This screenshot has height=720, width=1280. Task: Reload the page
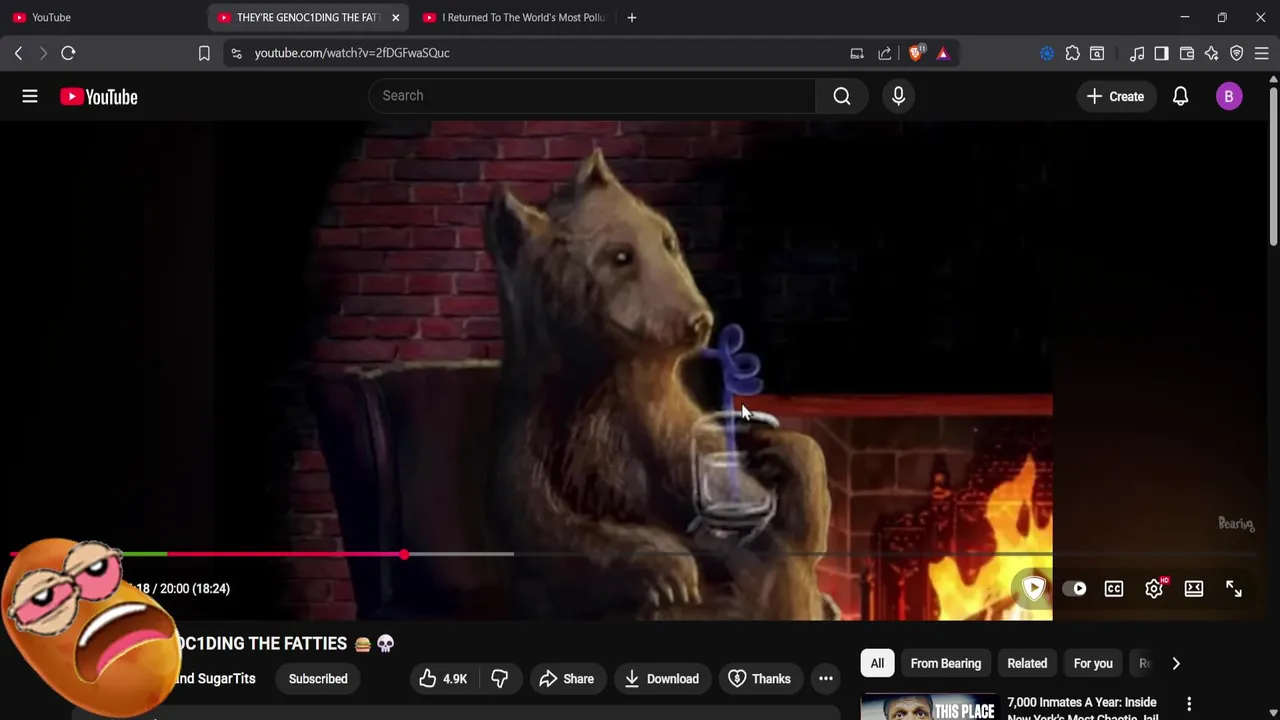(x=68, y=53)
